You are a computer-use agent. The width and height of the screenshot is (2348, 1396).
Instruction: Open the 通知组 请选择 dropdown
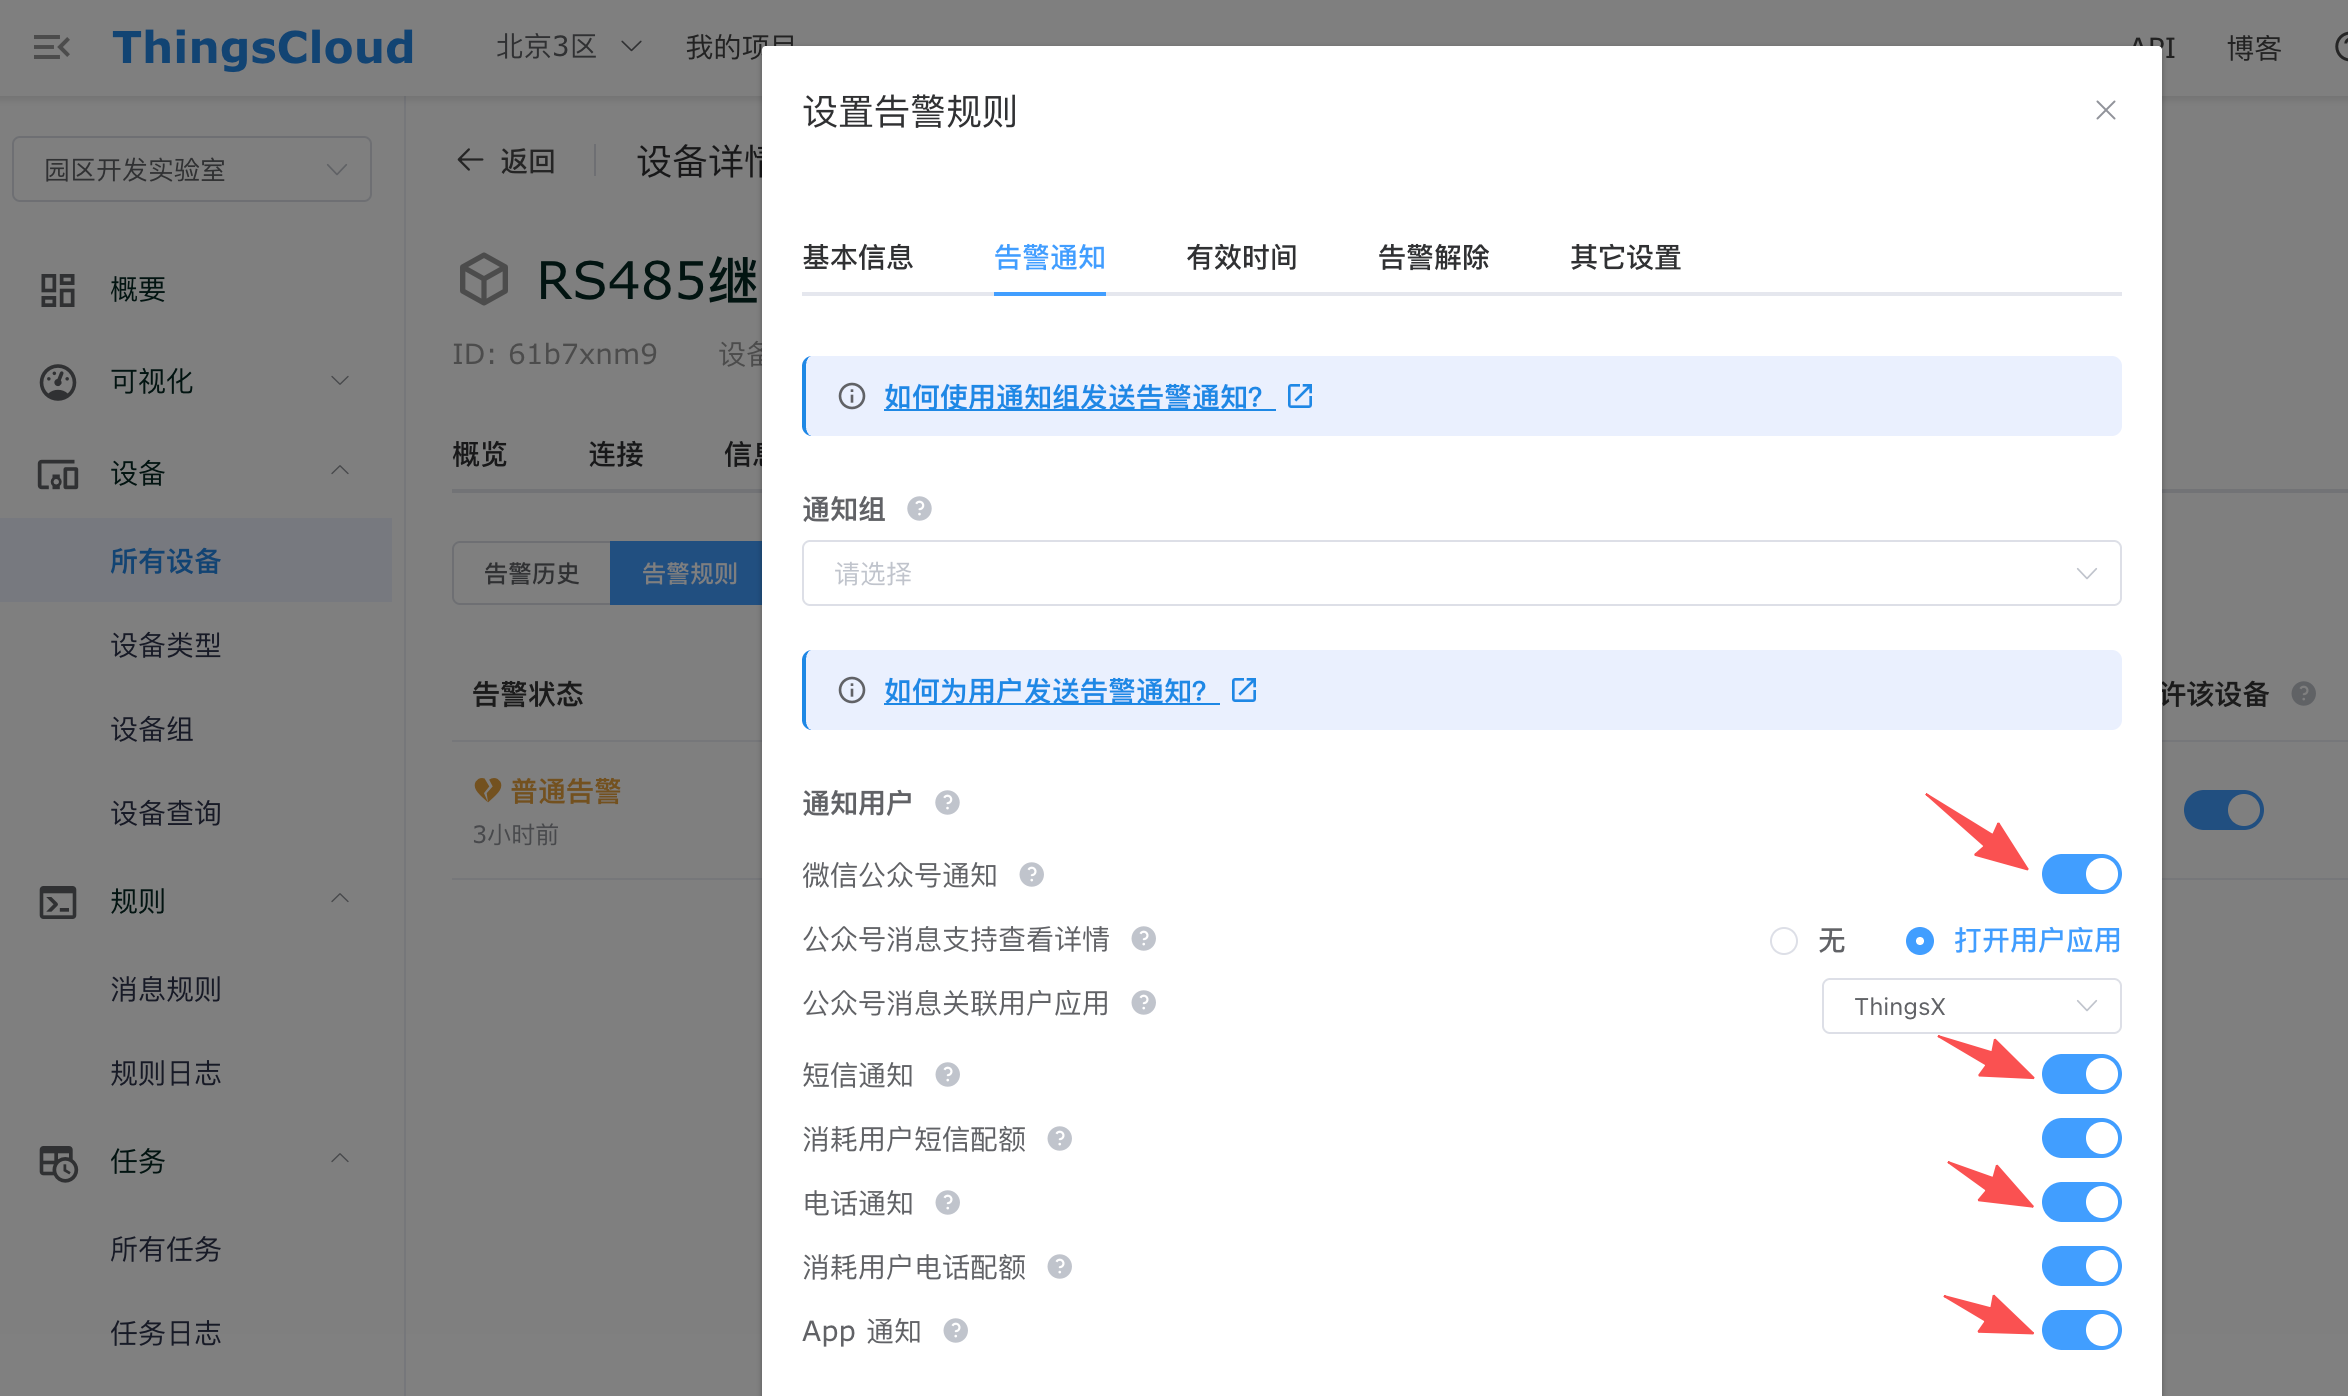coord(1461,573)
